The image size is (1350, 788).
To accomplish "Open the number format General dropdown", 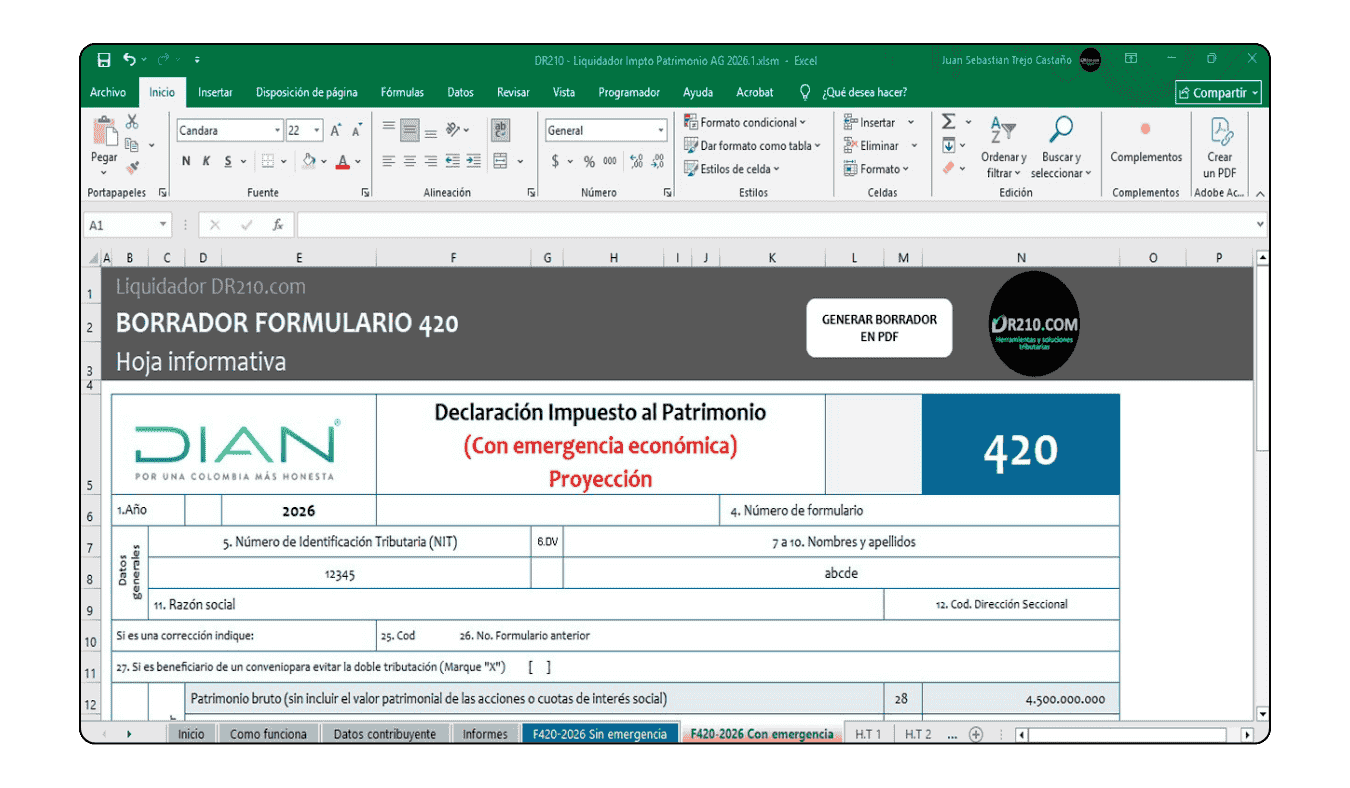I will tap(661, 130).
